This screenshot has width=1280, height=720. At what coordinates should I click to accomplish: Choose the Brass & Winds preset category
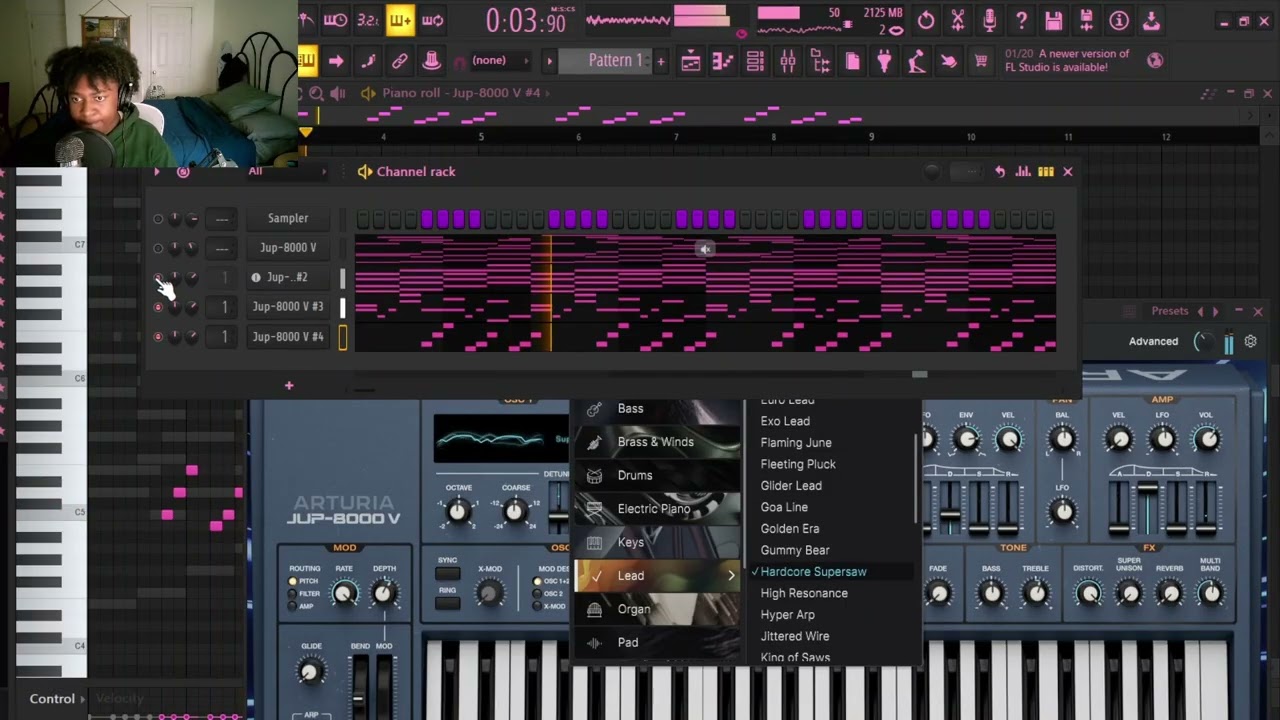(657, 442)
